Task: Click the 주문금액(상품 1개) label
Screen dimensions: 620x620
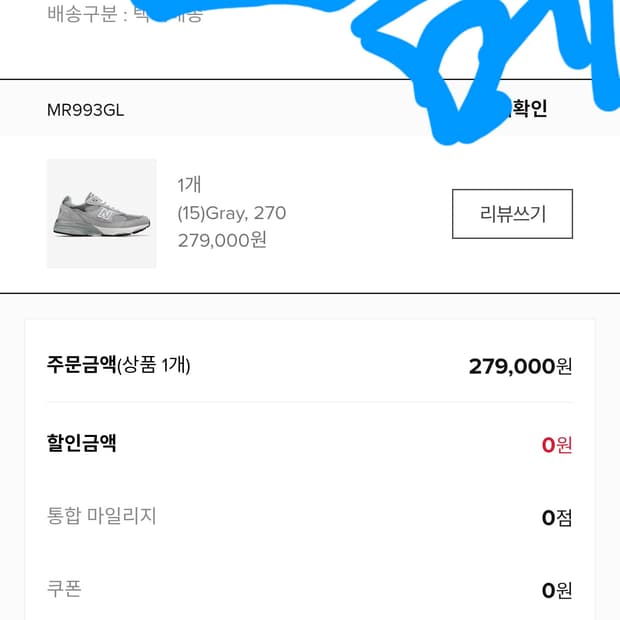Action: coord(119,365)
